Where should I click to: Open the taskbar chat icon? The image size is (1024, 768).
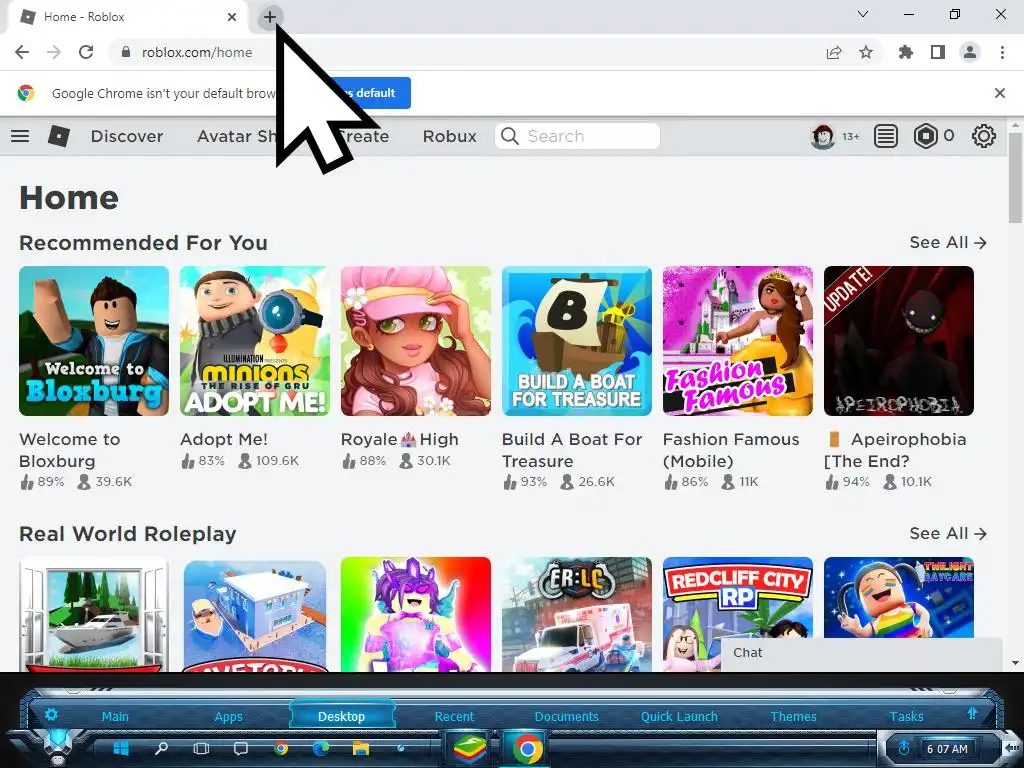[241, 748]
